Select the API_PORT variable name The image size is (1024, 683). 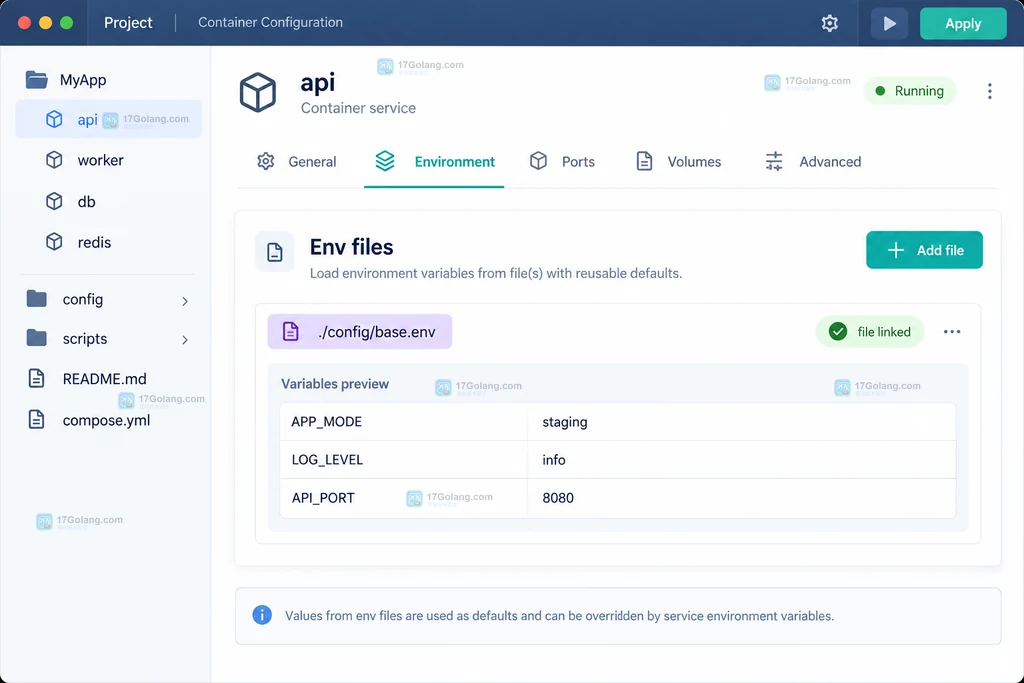tap(323, 498)
